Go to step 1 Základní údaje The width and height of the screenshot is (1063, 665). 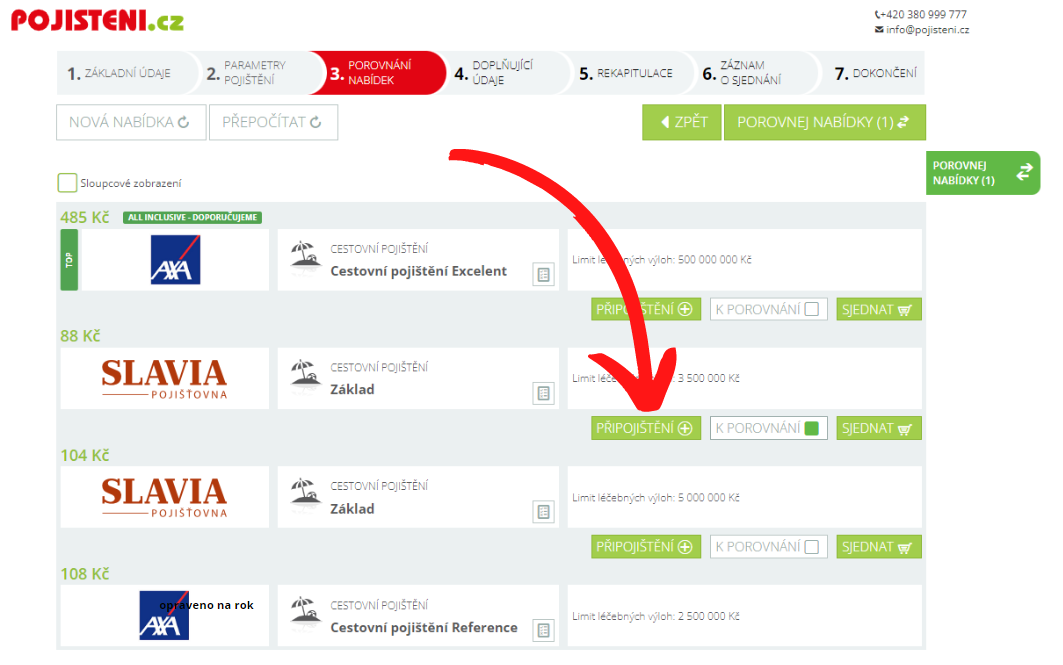click(120, 73)
